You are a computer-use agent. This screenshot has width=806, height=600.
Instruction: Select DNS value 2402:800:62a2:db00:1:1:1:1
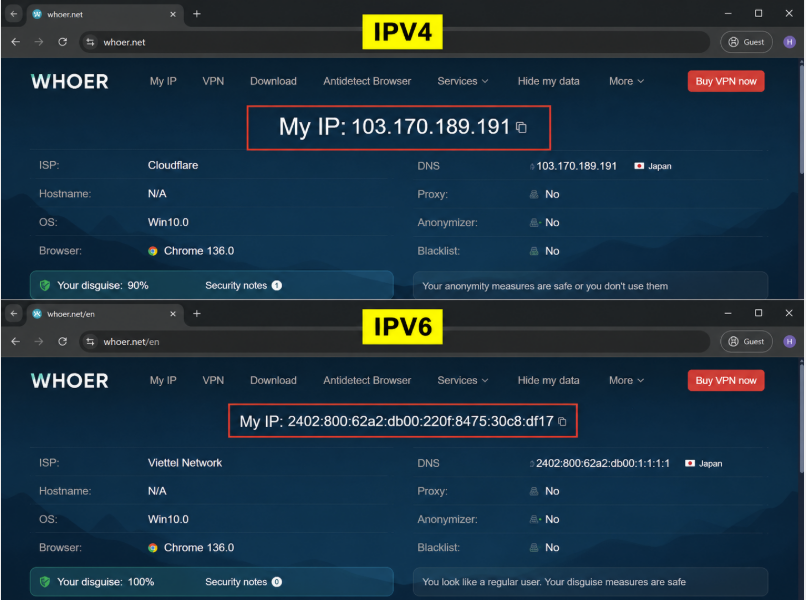point(602,463)
